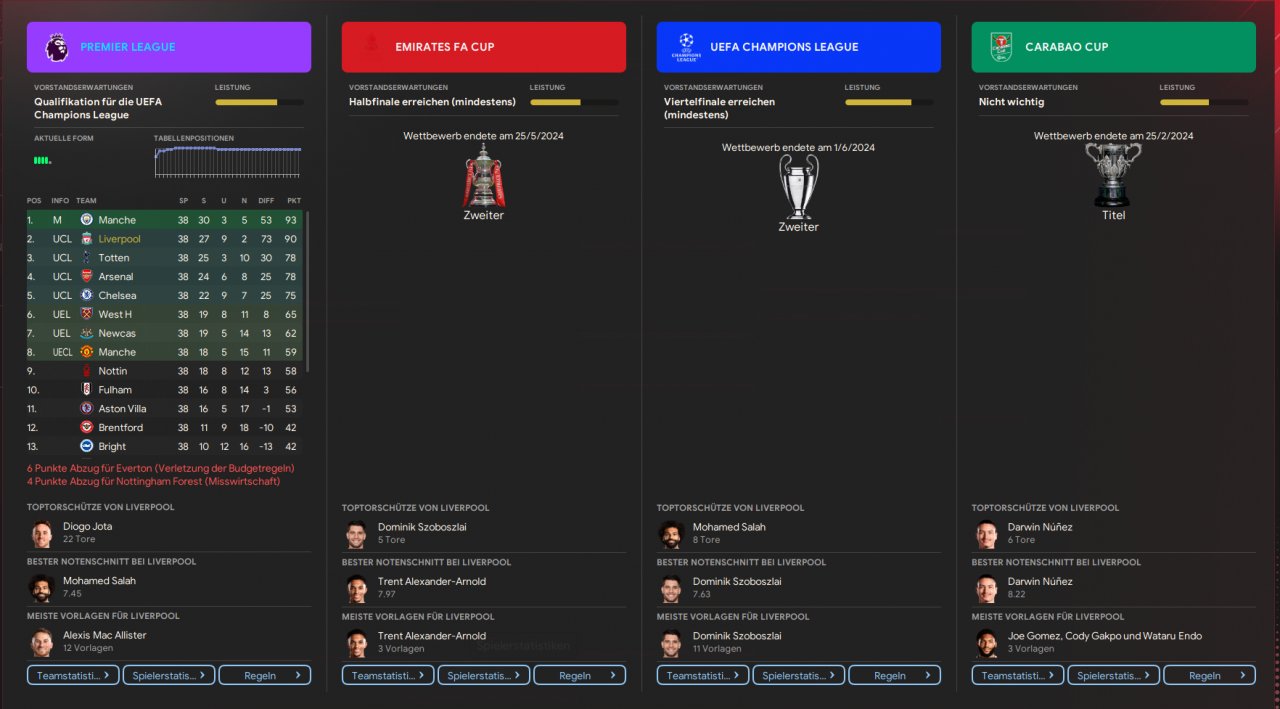Click Premier League Leistung progress bar
The image size is (1280, 709).
click(x=259, y=102)
